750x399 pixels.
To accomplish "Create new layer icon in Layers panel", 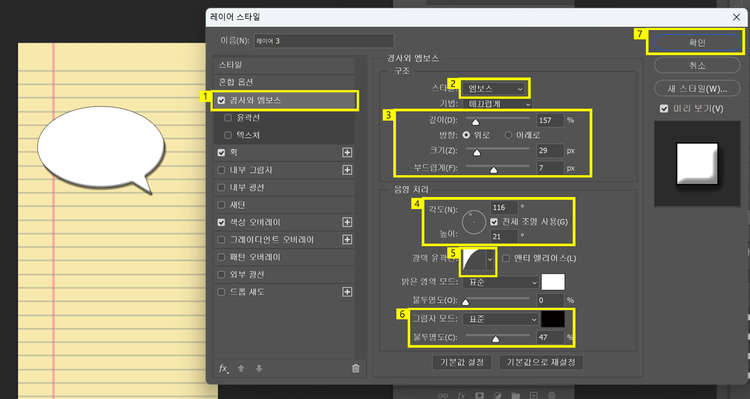I will [x=533, y=395].
